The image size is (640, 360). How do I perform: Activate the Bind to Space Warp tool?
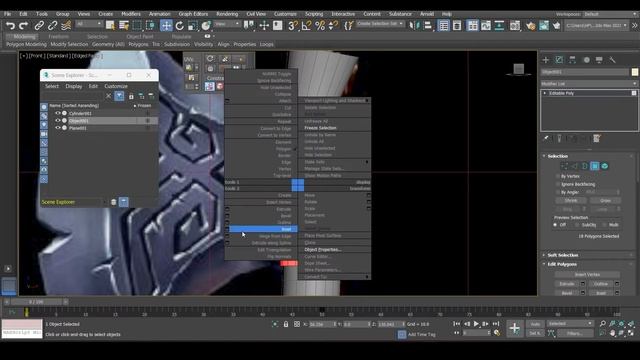point(66,26)
